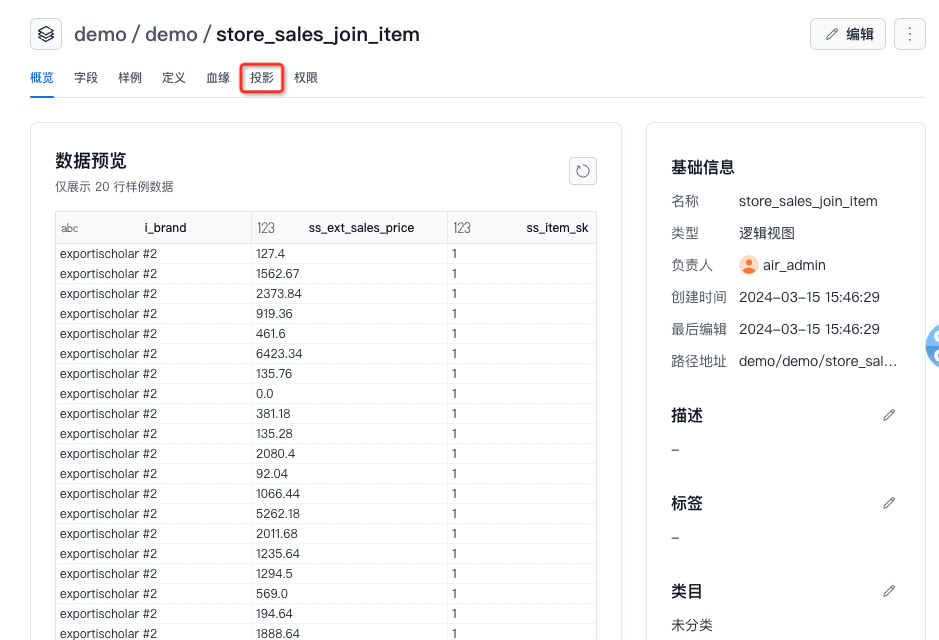This screenshot has width=939, height=640.
Task: Edit the 类目 category via pencil icon
Action: point(889,591)
